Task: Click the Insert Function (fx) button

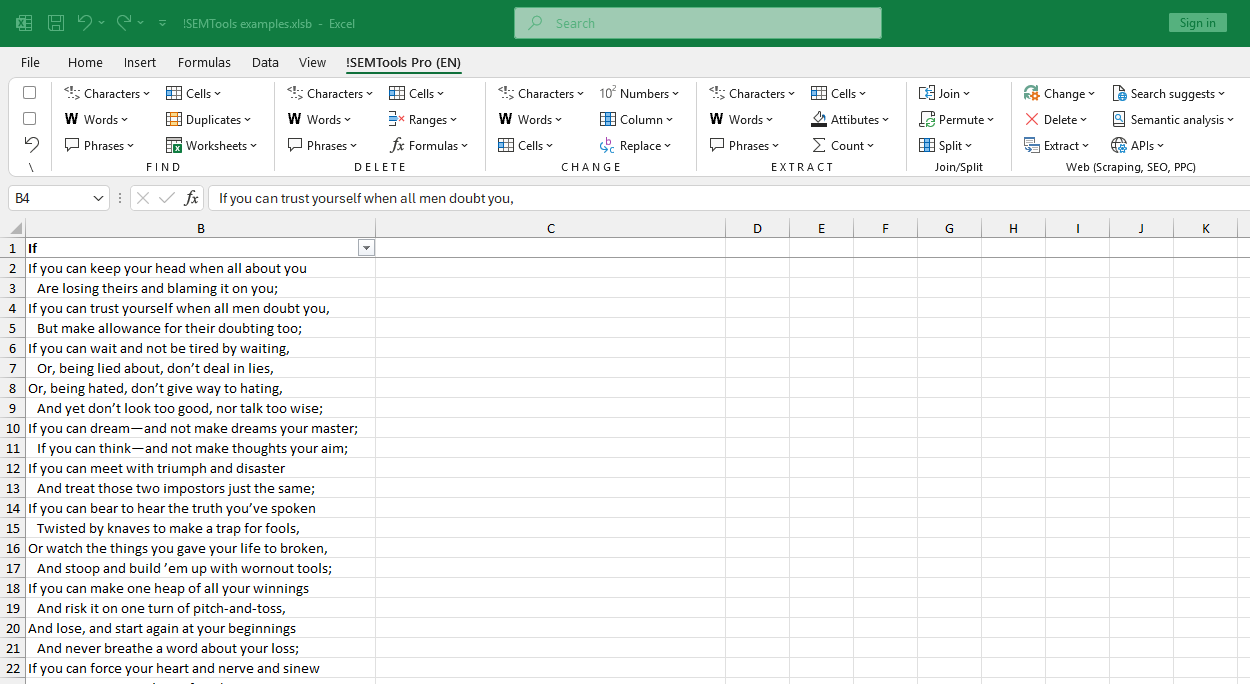Action: [193, 198]
